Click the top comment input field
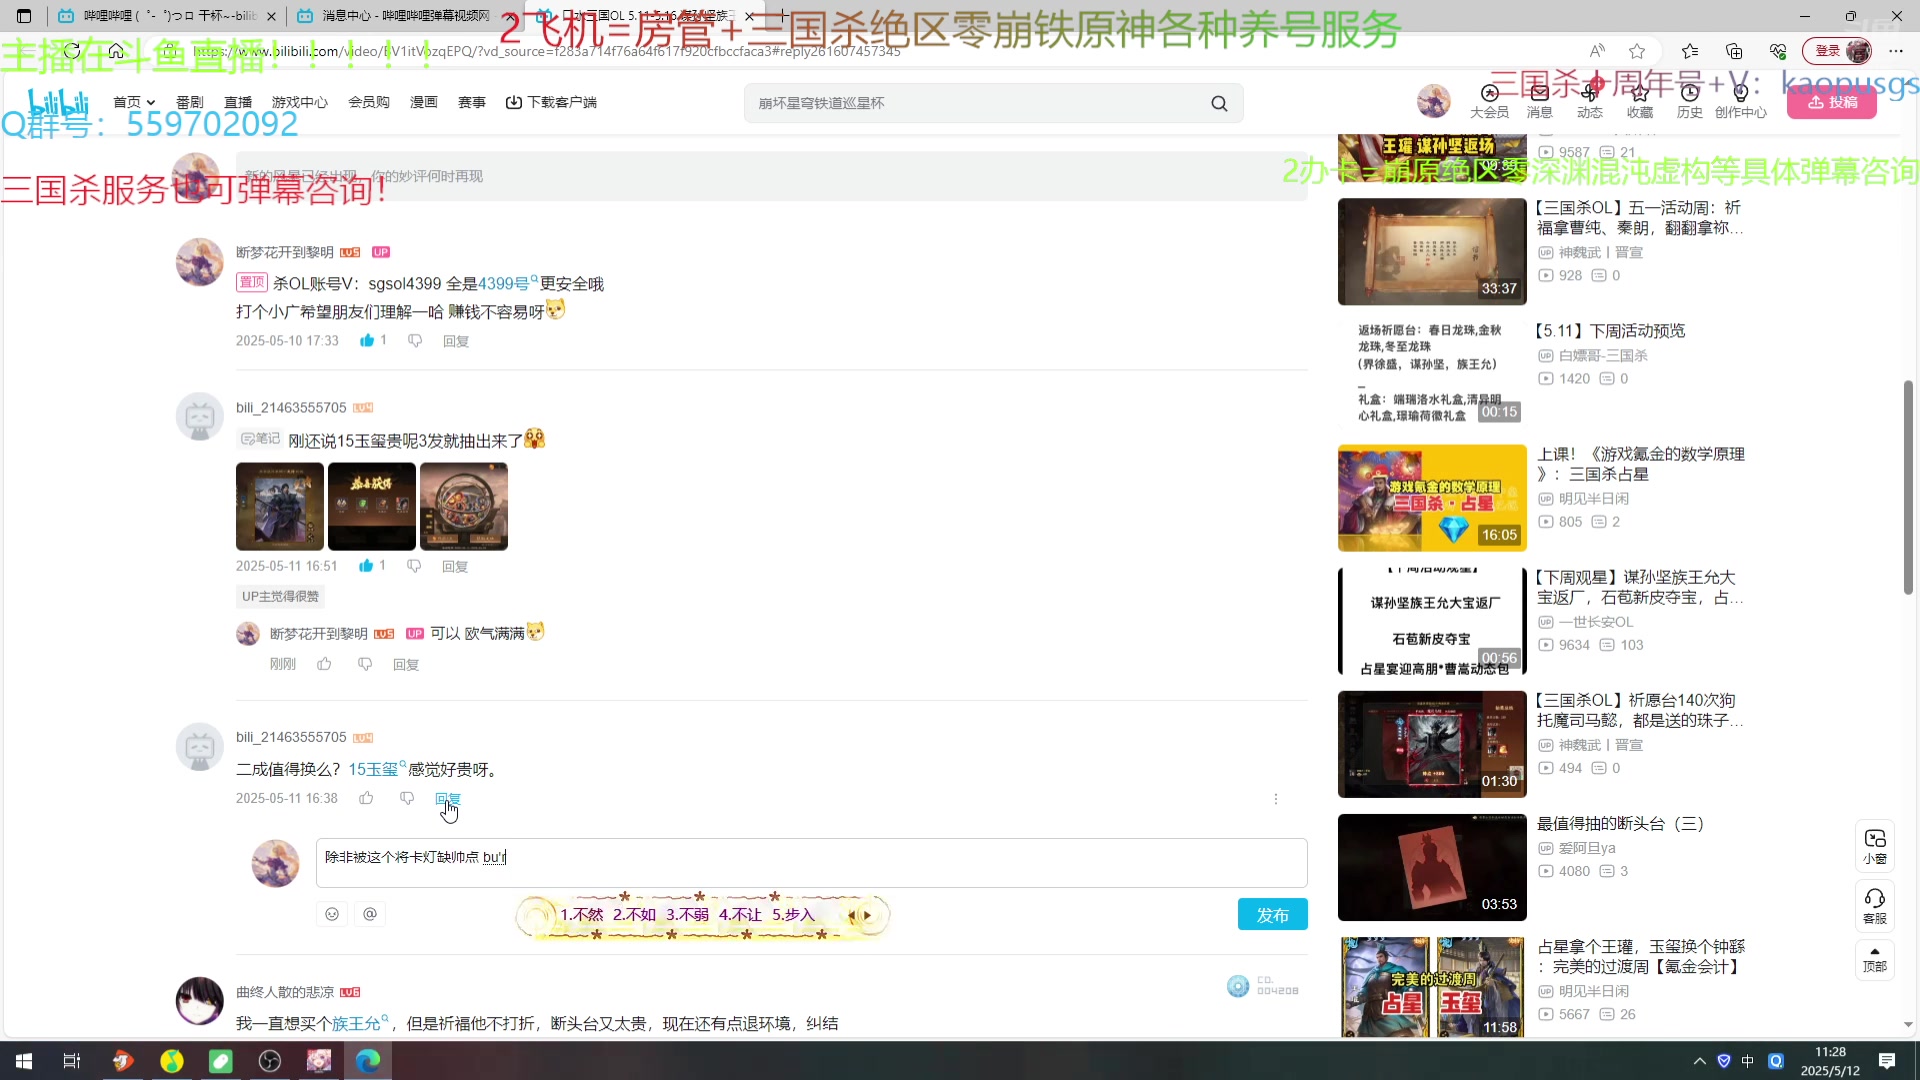 (x=771, y=176)
